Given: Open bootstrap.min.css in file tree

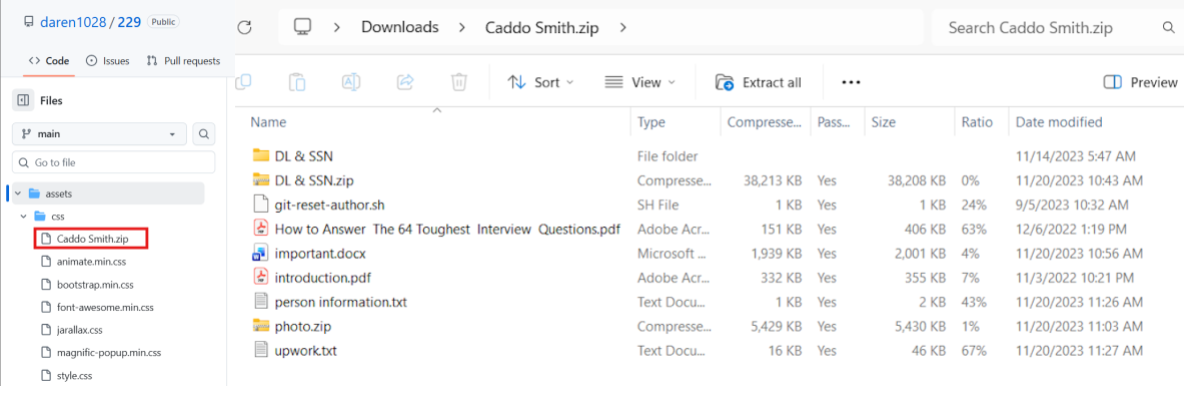Looking at the screenshot, I should click(95, 285).
